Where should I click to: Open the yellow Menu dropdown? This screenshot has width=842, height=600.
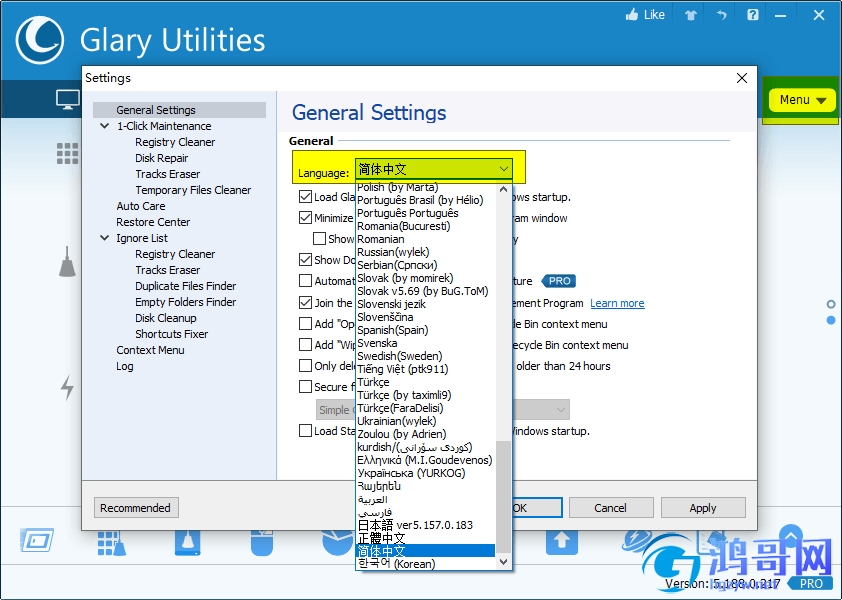pyautogui.click(x=802, y=100)
